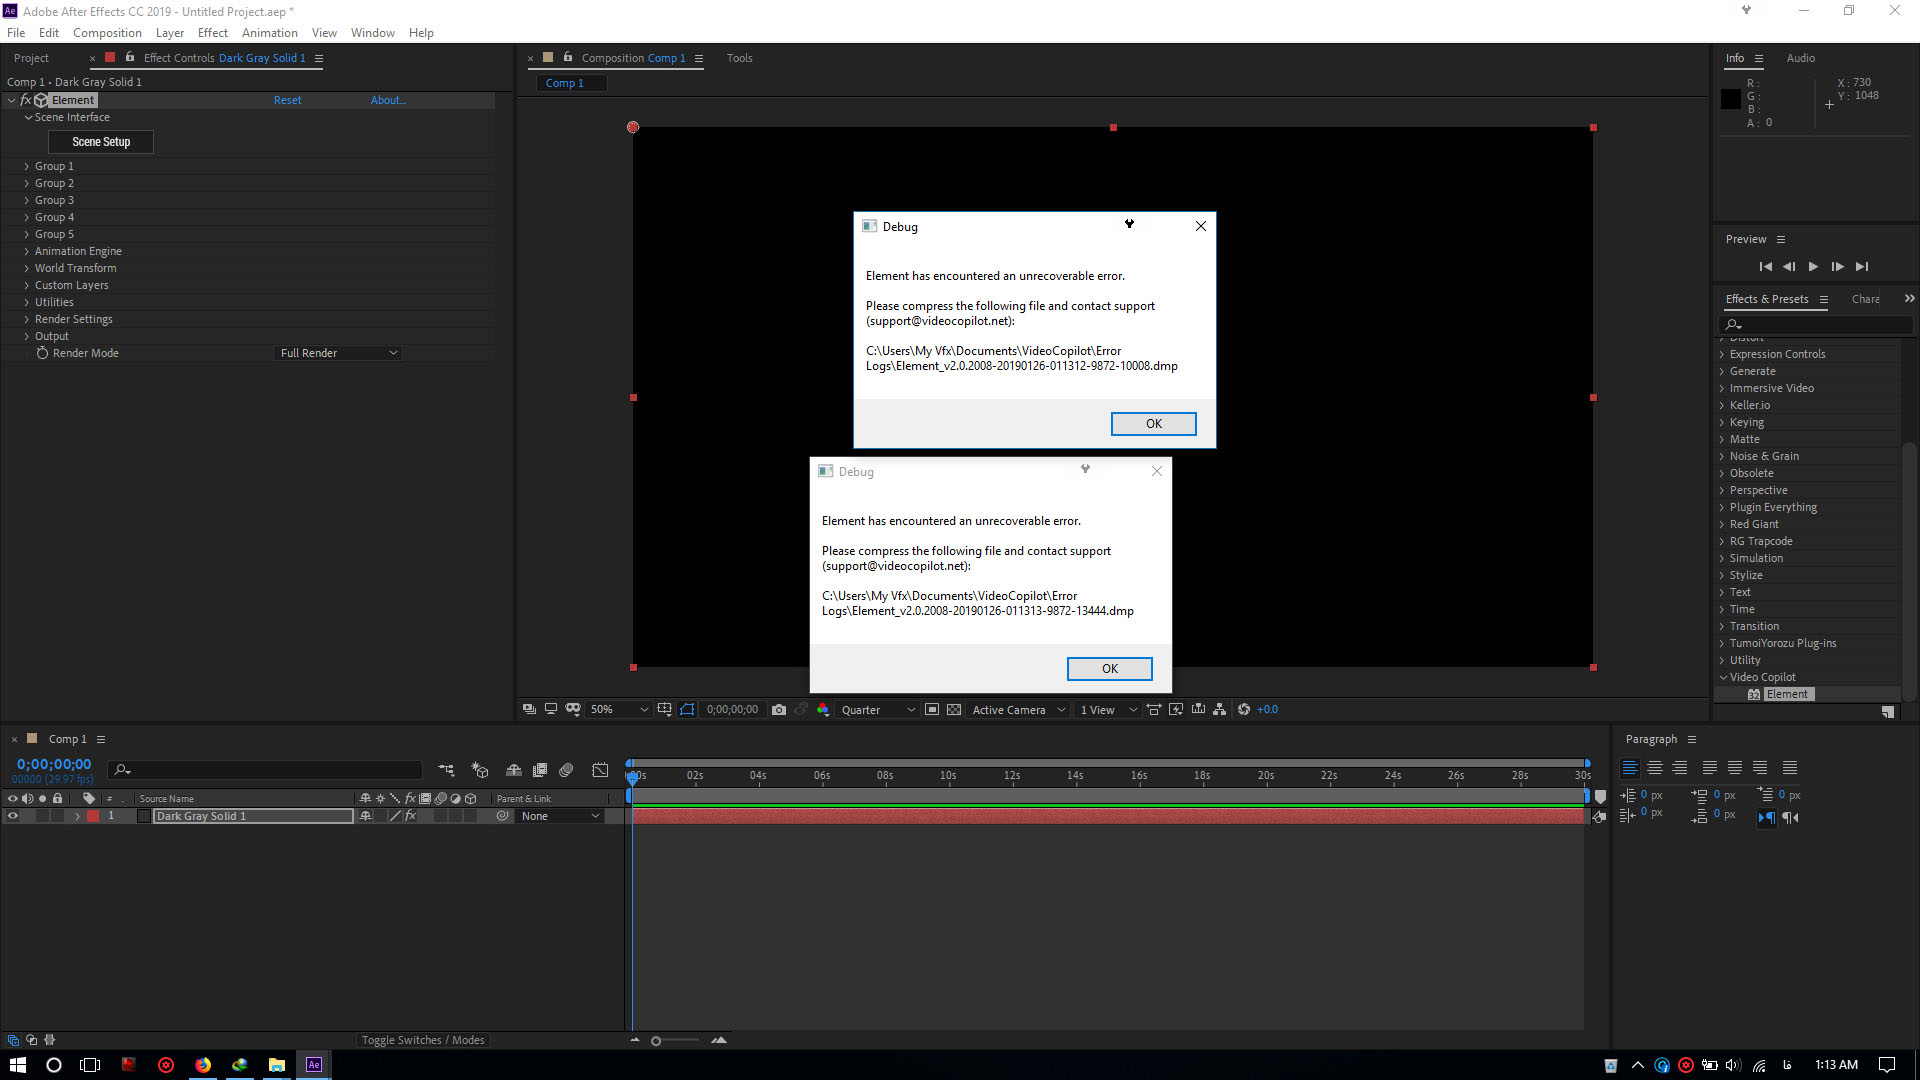Collapse Scene Interface section
1920x1080 pixels.
(x=28, y=118)
